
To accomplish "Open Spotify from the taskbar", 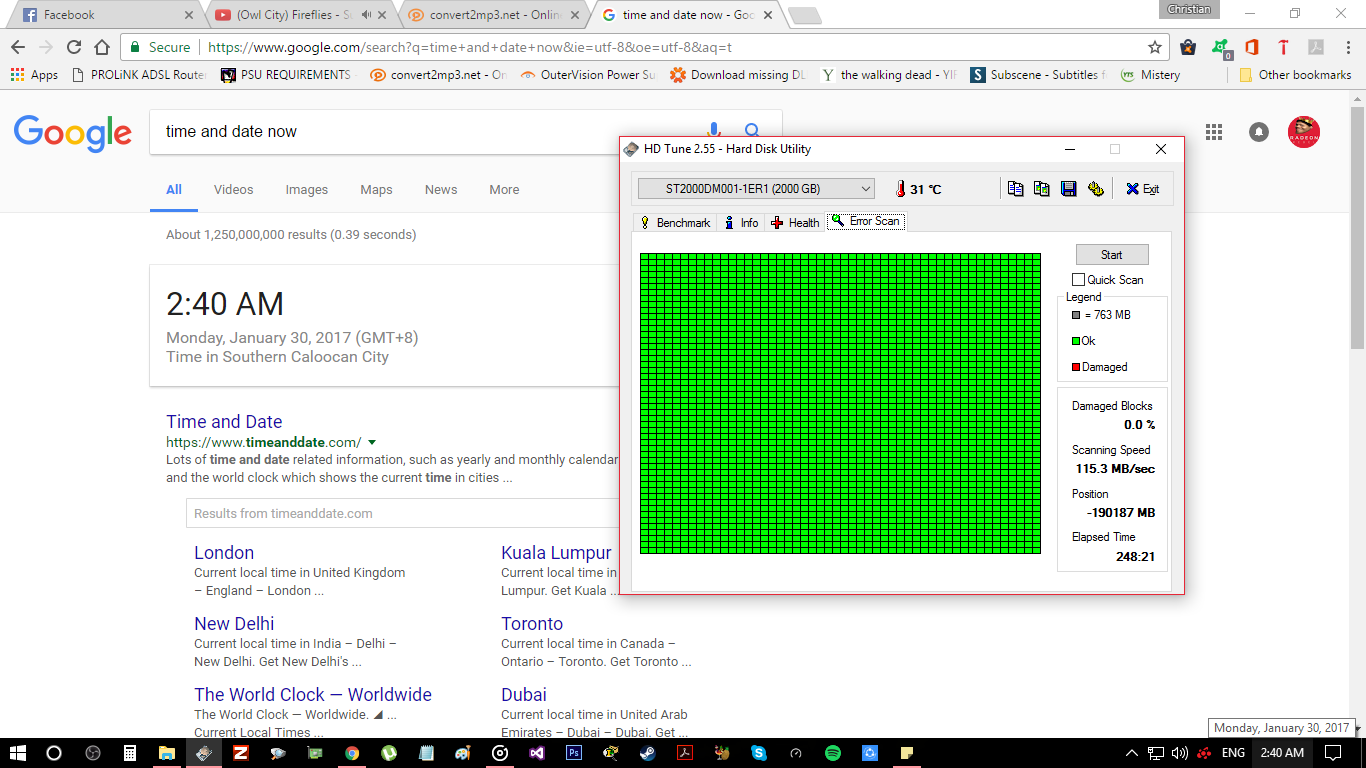I will point(833,753).
